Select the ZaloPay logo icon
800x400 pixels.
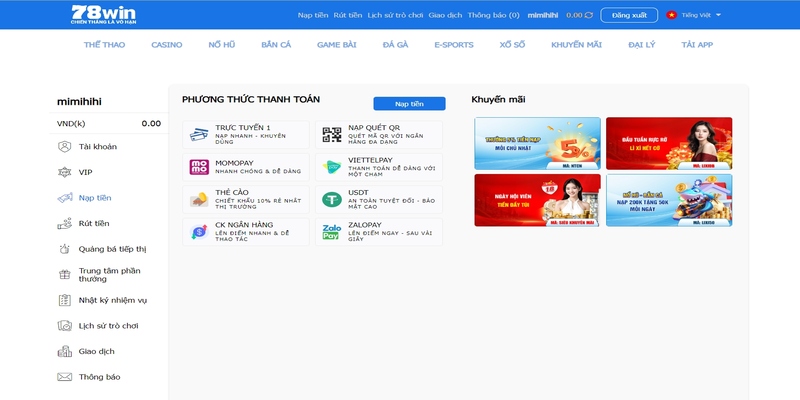point(331,231)
